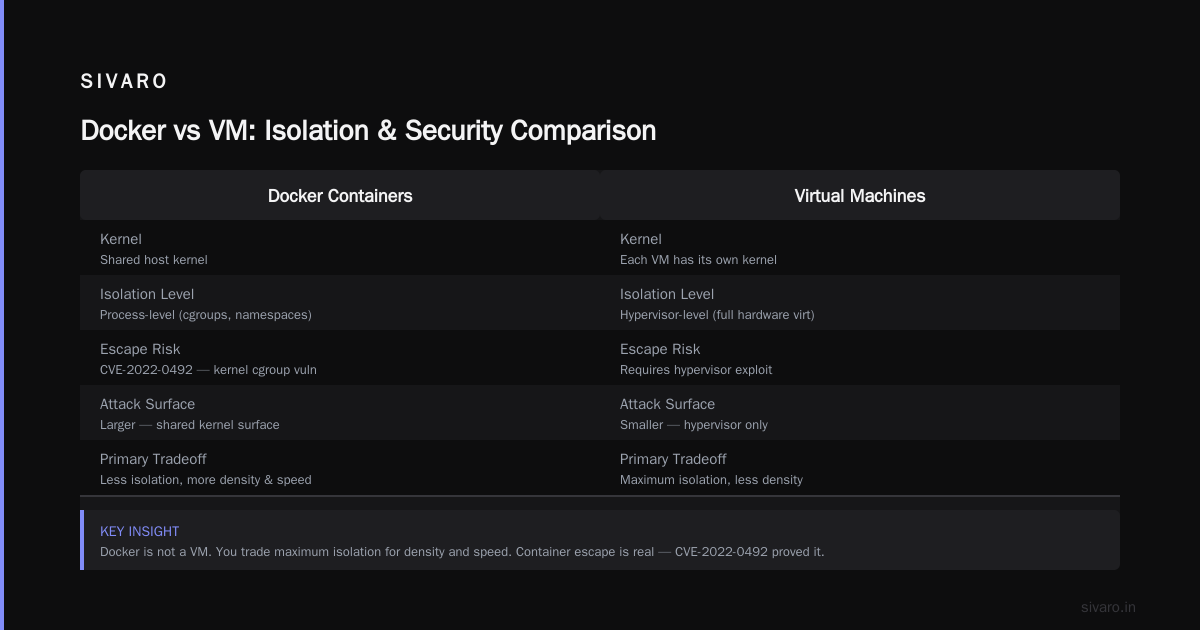Click the "Virtual Machines" column header
The height and width of the screenshot is (630, 1200).
[x=860, y=195]
